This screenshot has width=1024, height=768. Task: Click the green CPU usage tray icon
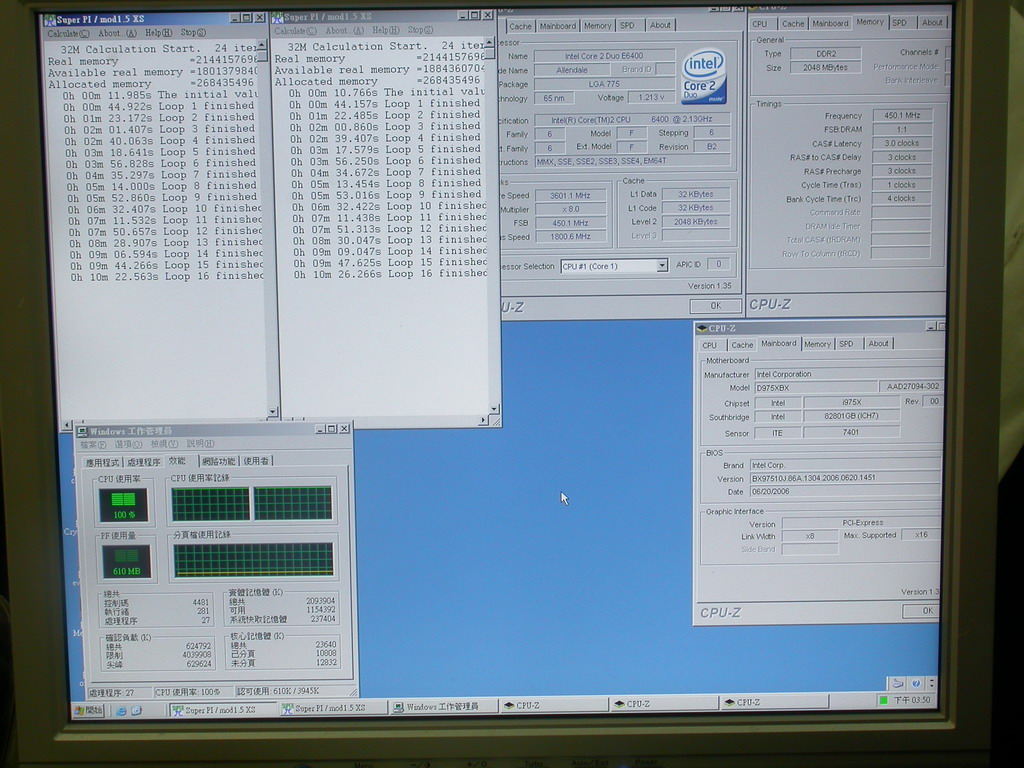pos(884,700)
